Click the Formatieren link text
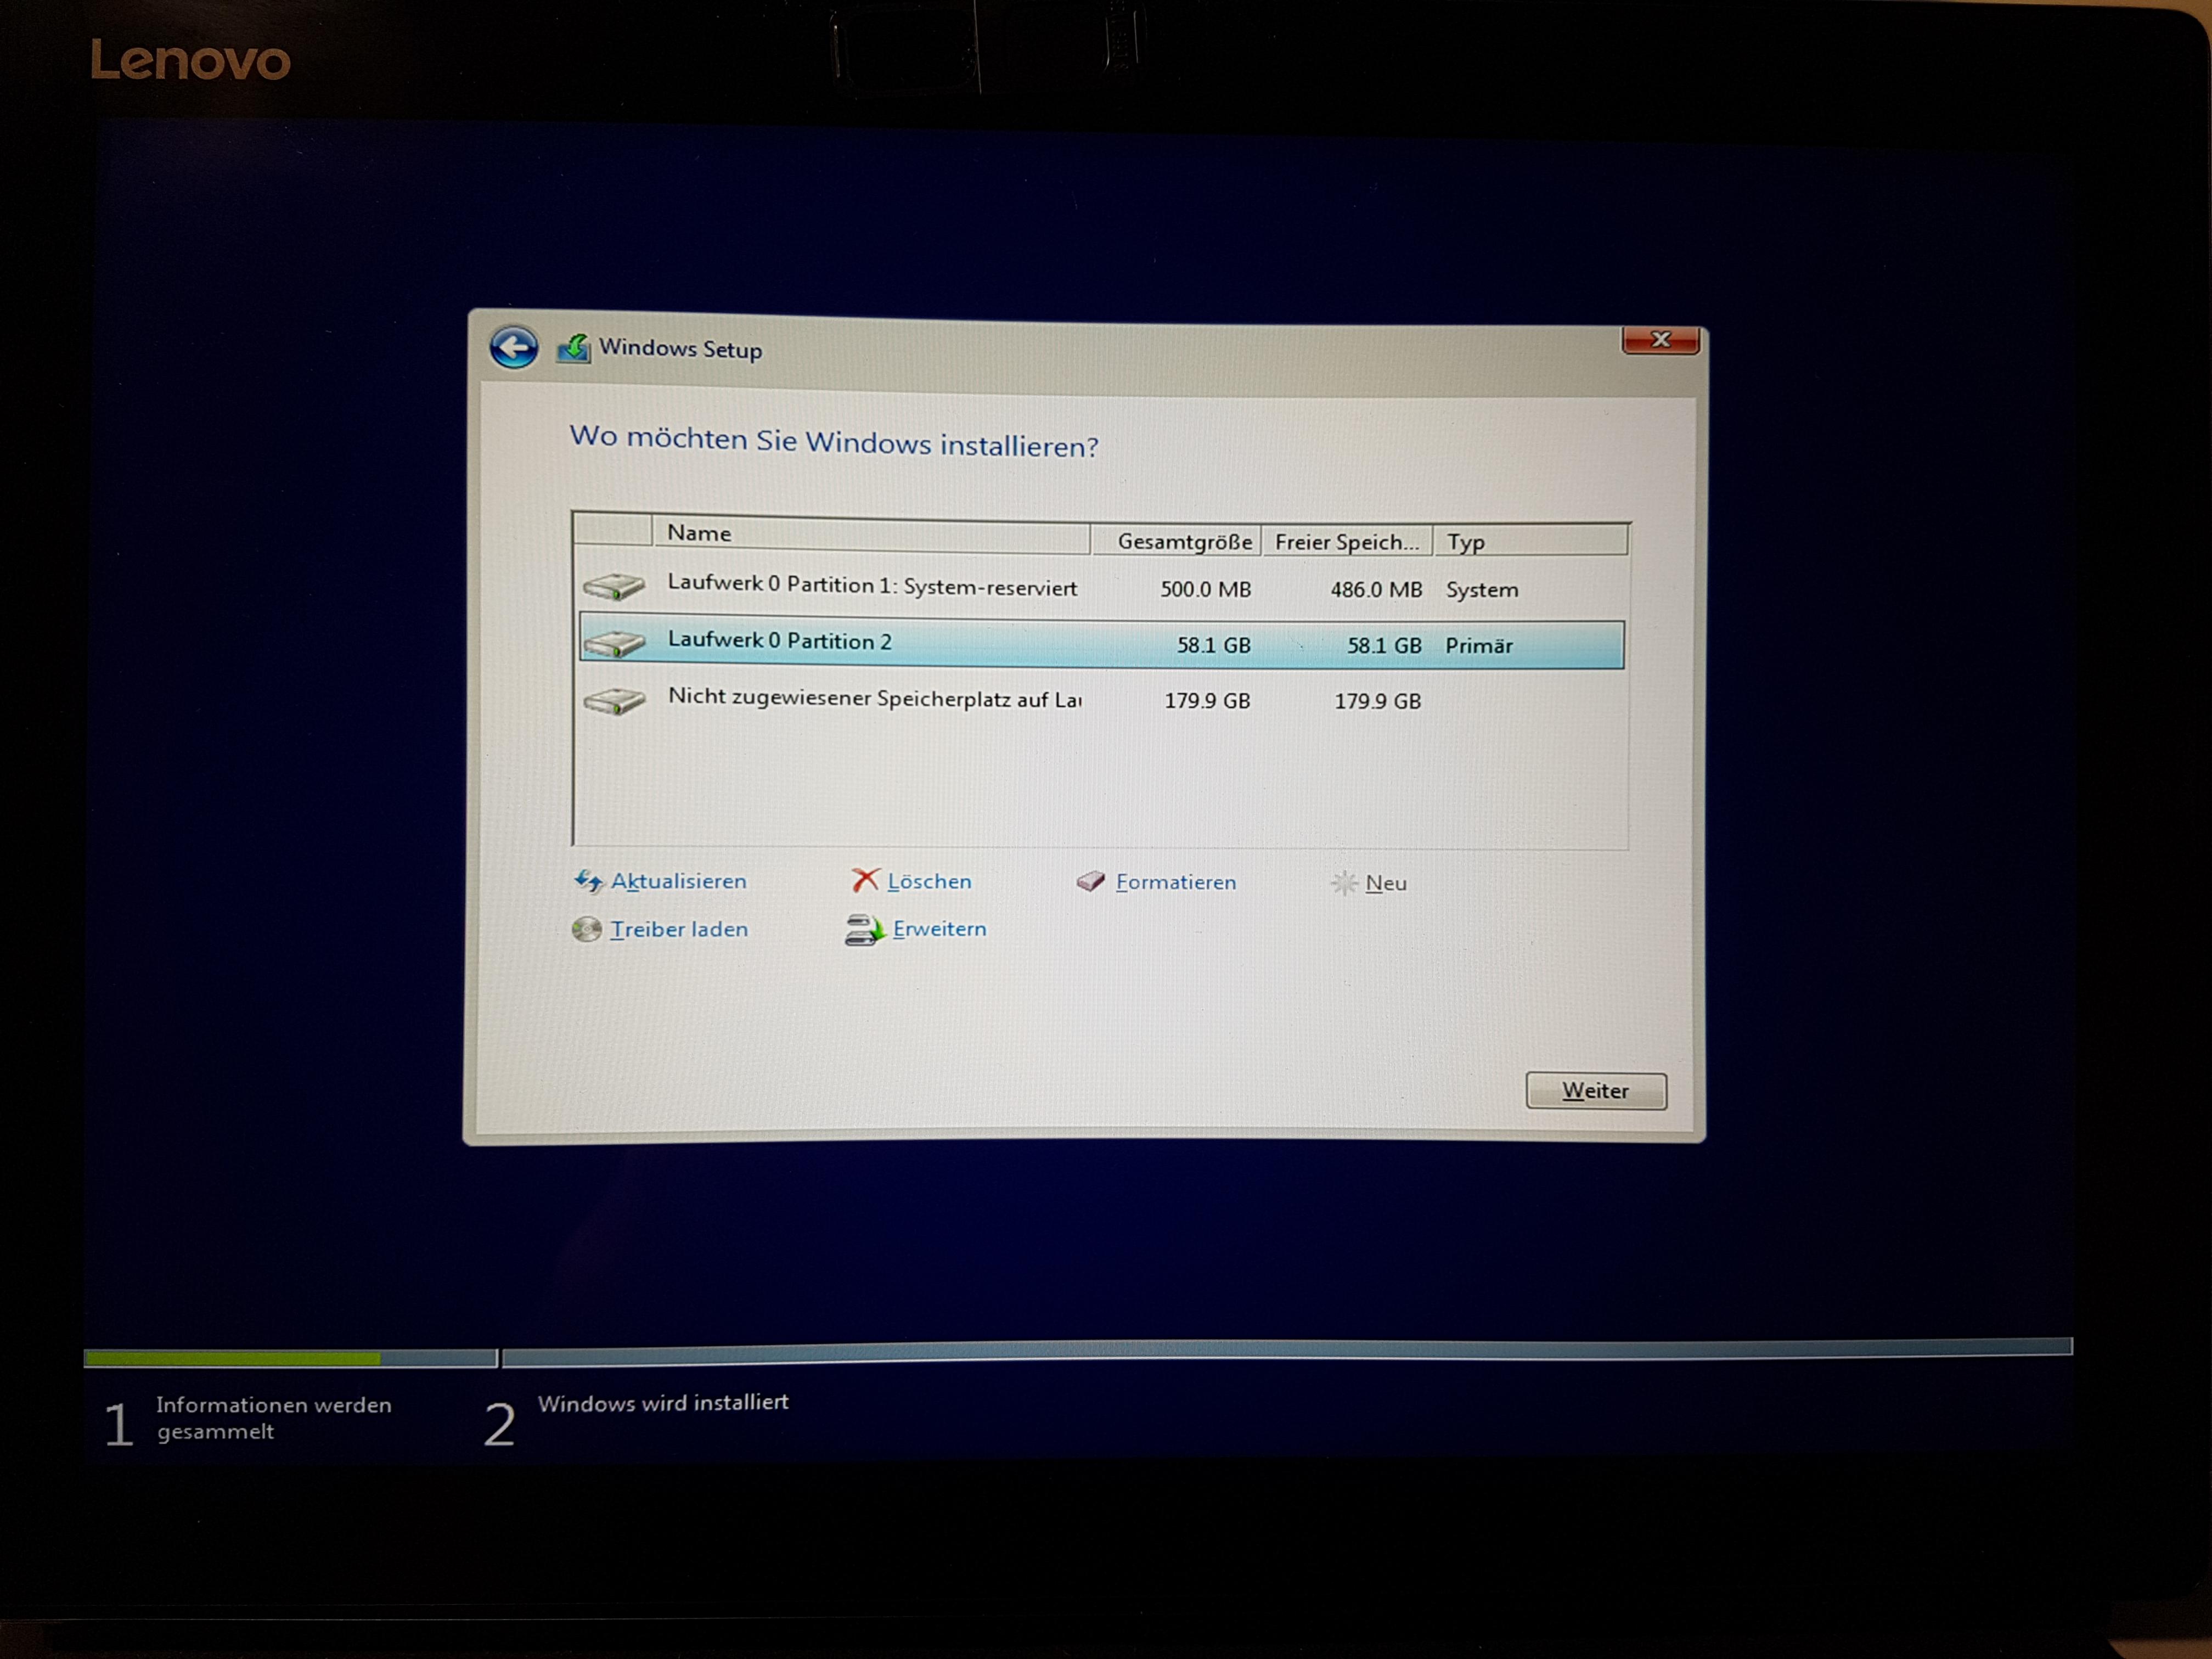The image size is (2212, 1659). pyautogui.click(x=1176, y=883)
